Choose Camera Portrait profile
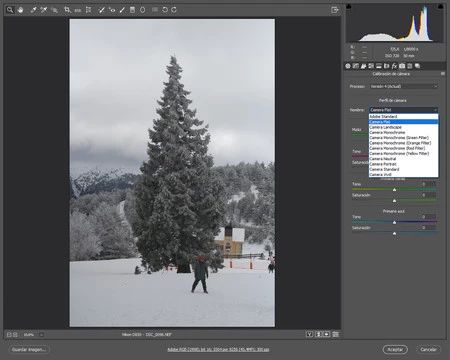Image resolution: width=450 pixels, height=360 pixels. click(403, 164)
